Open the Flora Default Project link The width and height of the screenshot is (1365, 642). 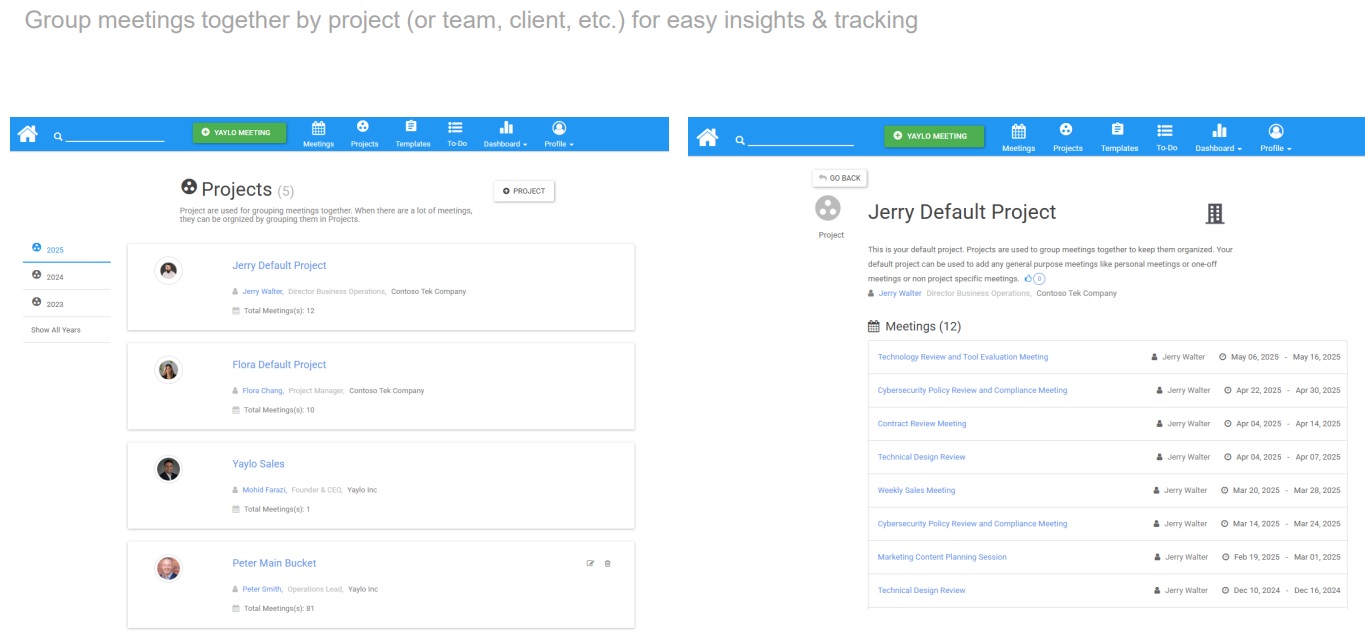coord(279,365)
